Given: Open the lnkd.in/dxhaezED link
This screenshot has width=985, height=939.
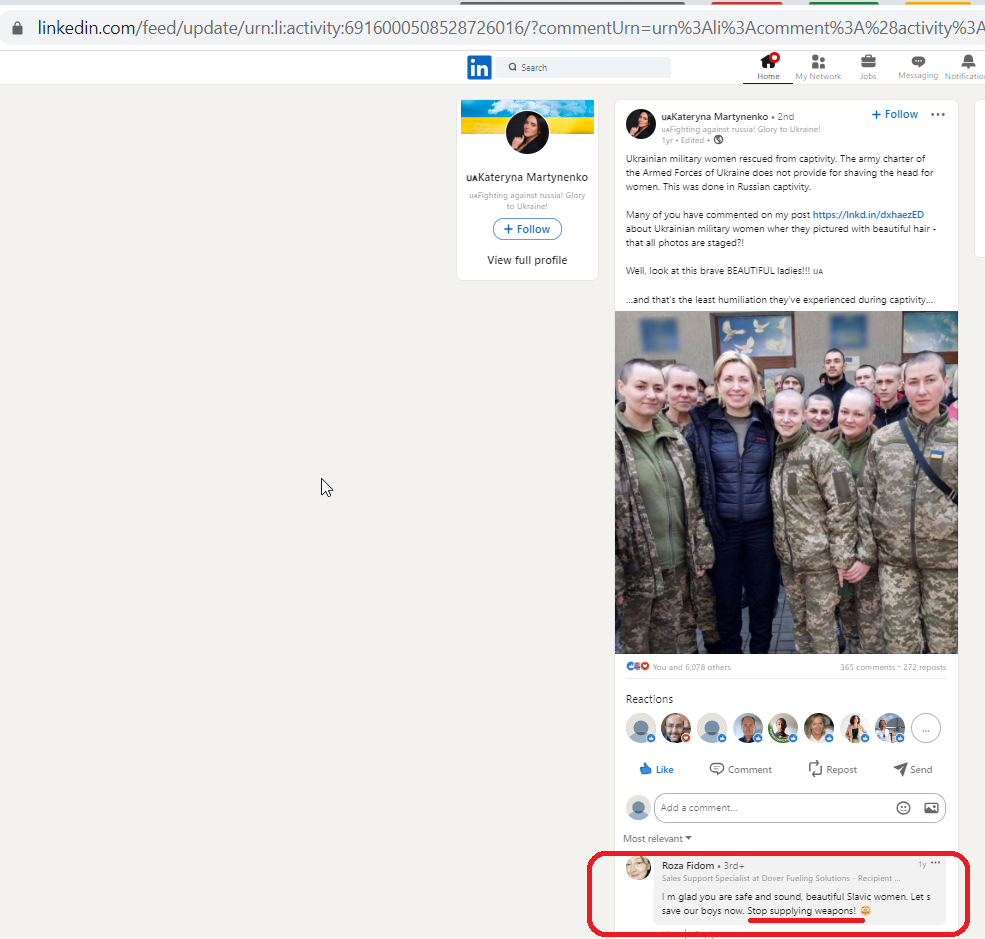Looking at the screenshot, I should [x=868, y=215].
